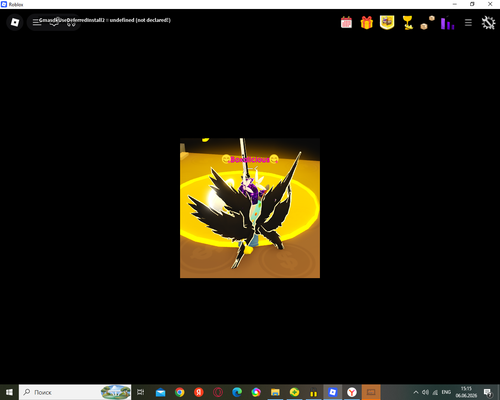This screenshot has height=400, width=500.
Task: Switch the ENG input language indicator
Action: tap(446, 392)
